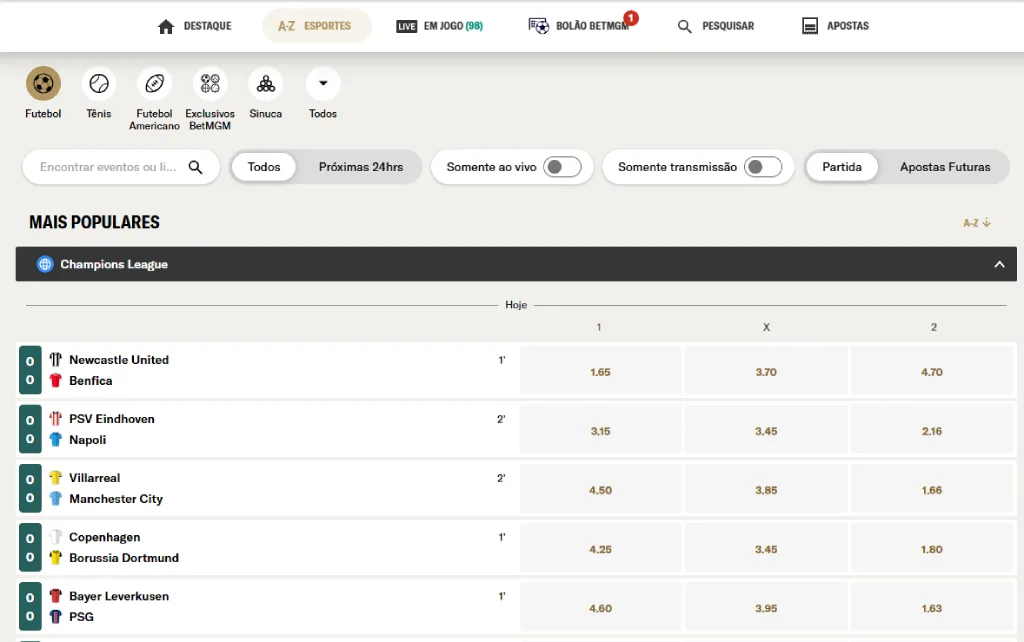This screenshot has height=642, width=1024.
Task: Select the Futebol Americano icon
Action: click(x=154, y=84)
